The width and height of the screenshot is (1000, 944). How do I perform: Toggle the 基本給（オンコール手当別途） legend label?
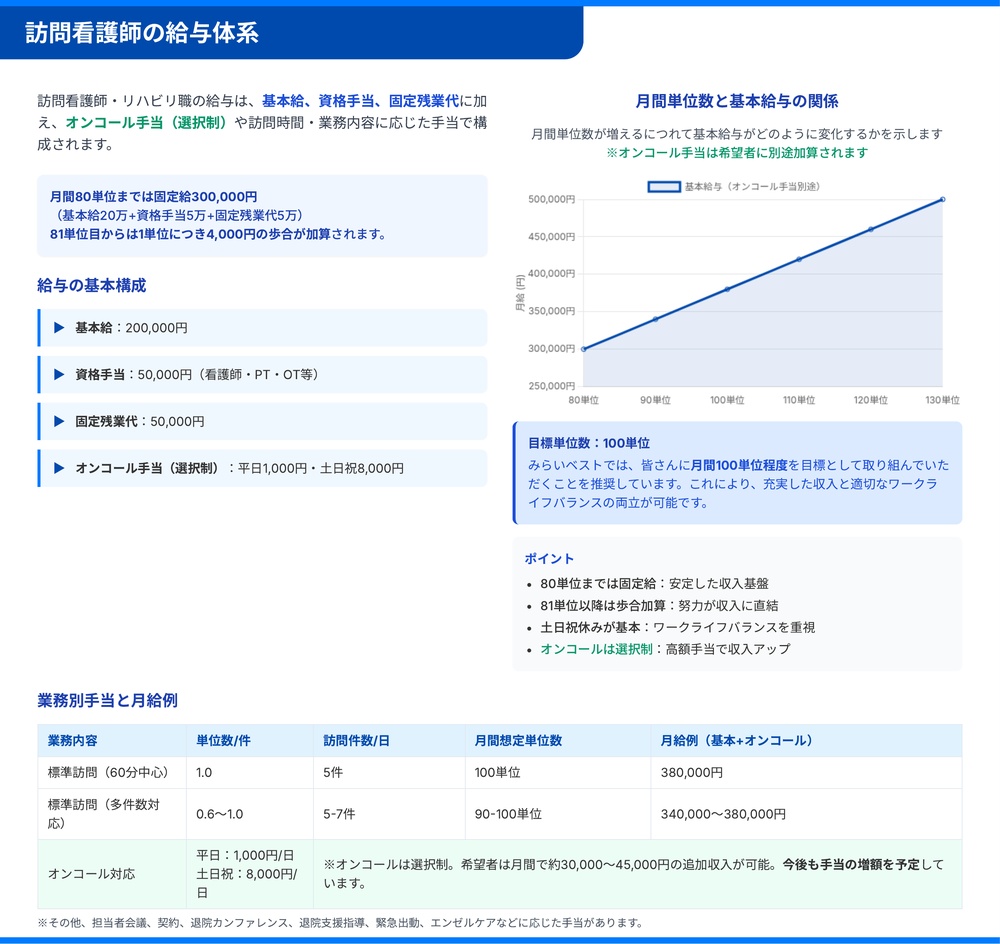[753, 187]
